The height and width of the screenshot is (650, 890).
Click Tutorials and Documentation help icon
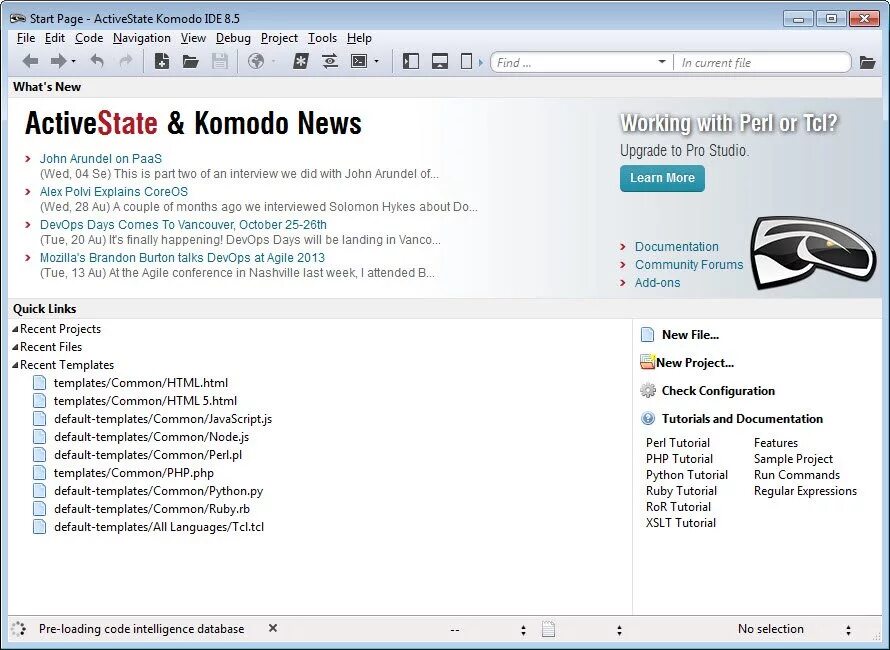click(648, 419)
